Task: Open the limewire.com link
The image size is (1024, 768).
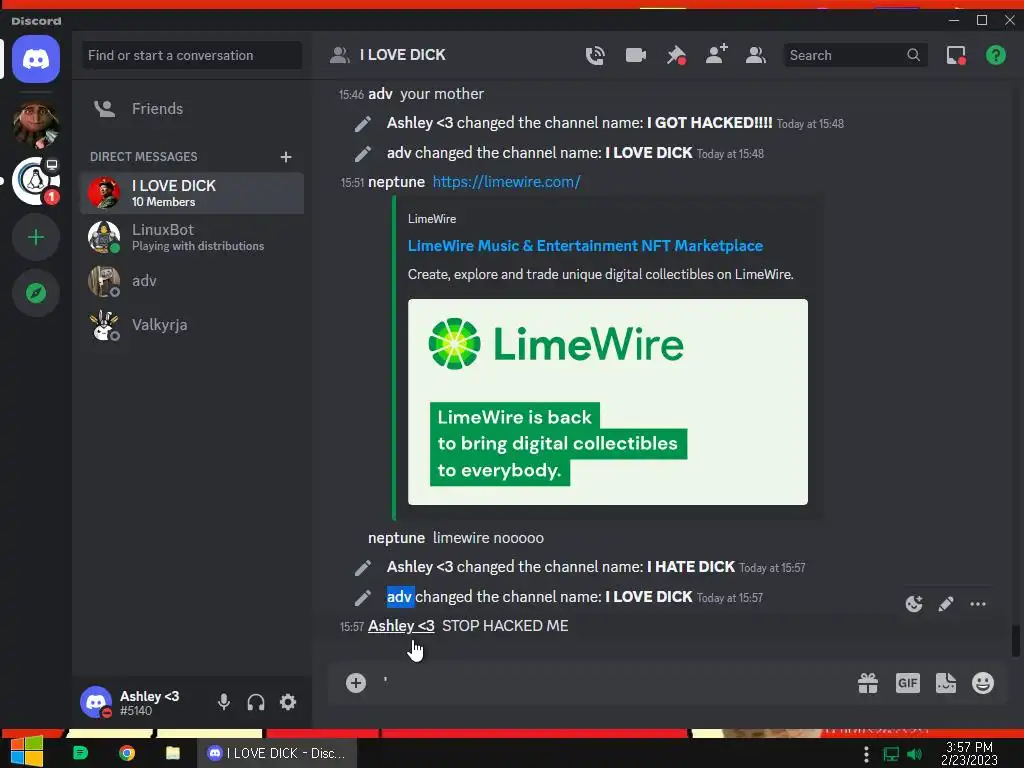Action: coord(507,182)
